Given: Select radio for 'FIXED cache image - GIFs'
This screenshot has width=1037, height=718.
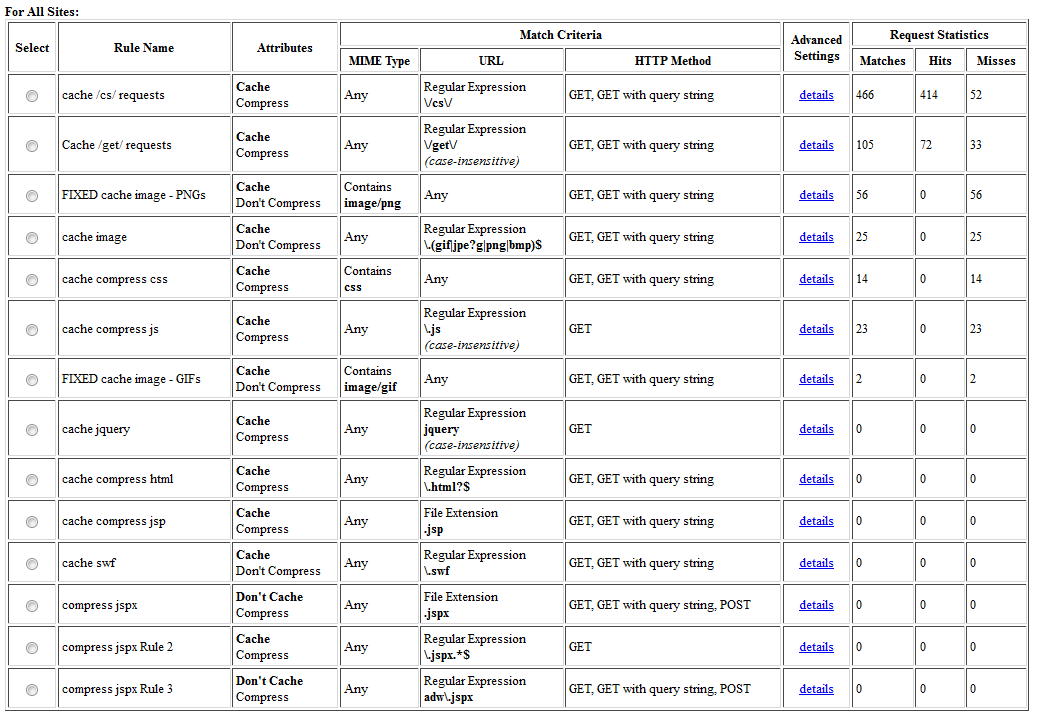Looking at the screenshot, I should [32, 379].
